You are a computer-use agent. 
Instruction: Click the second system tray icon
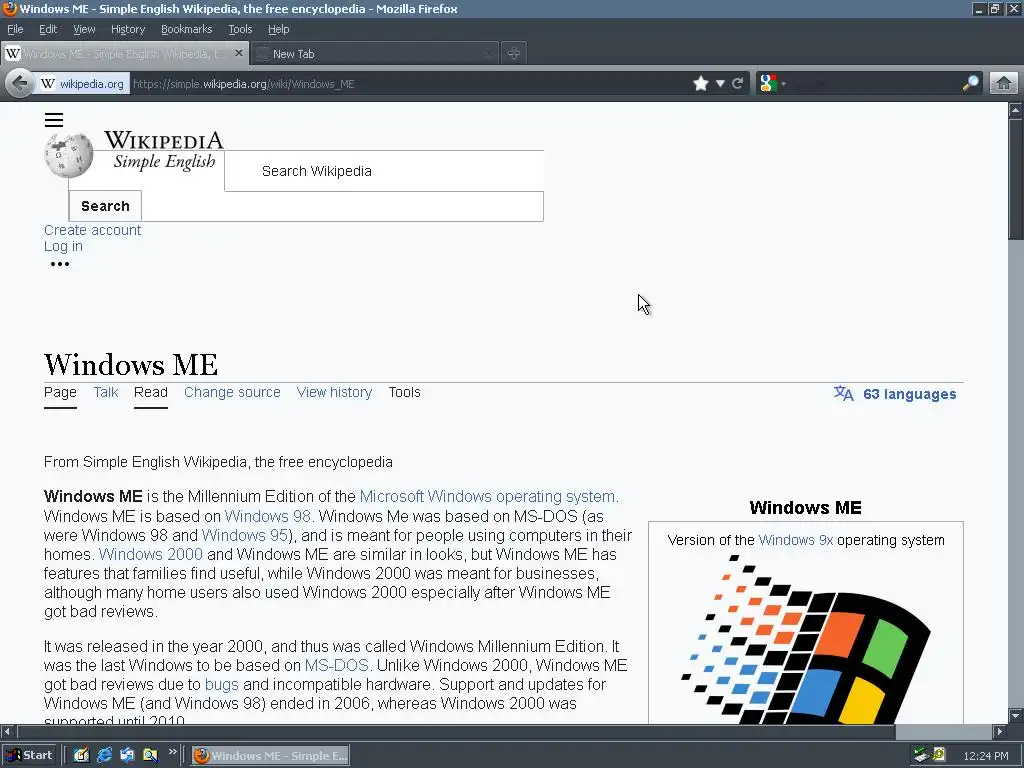pyautogui.click(x=938, y=756)
